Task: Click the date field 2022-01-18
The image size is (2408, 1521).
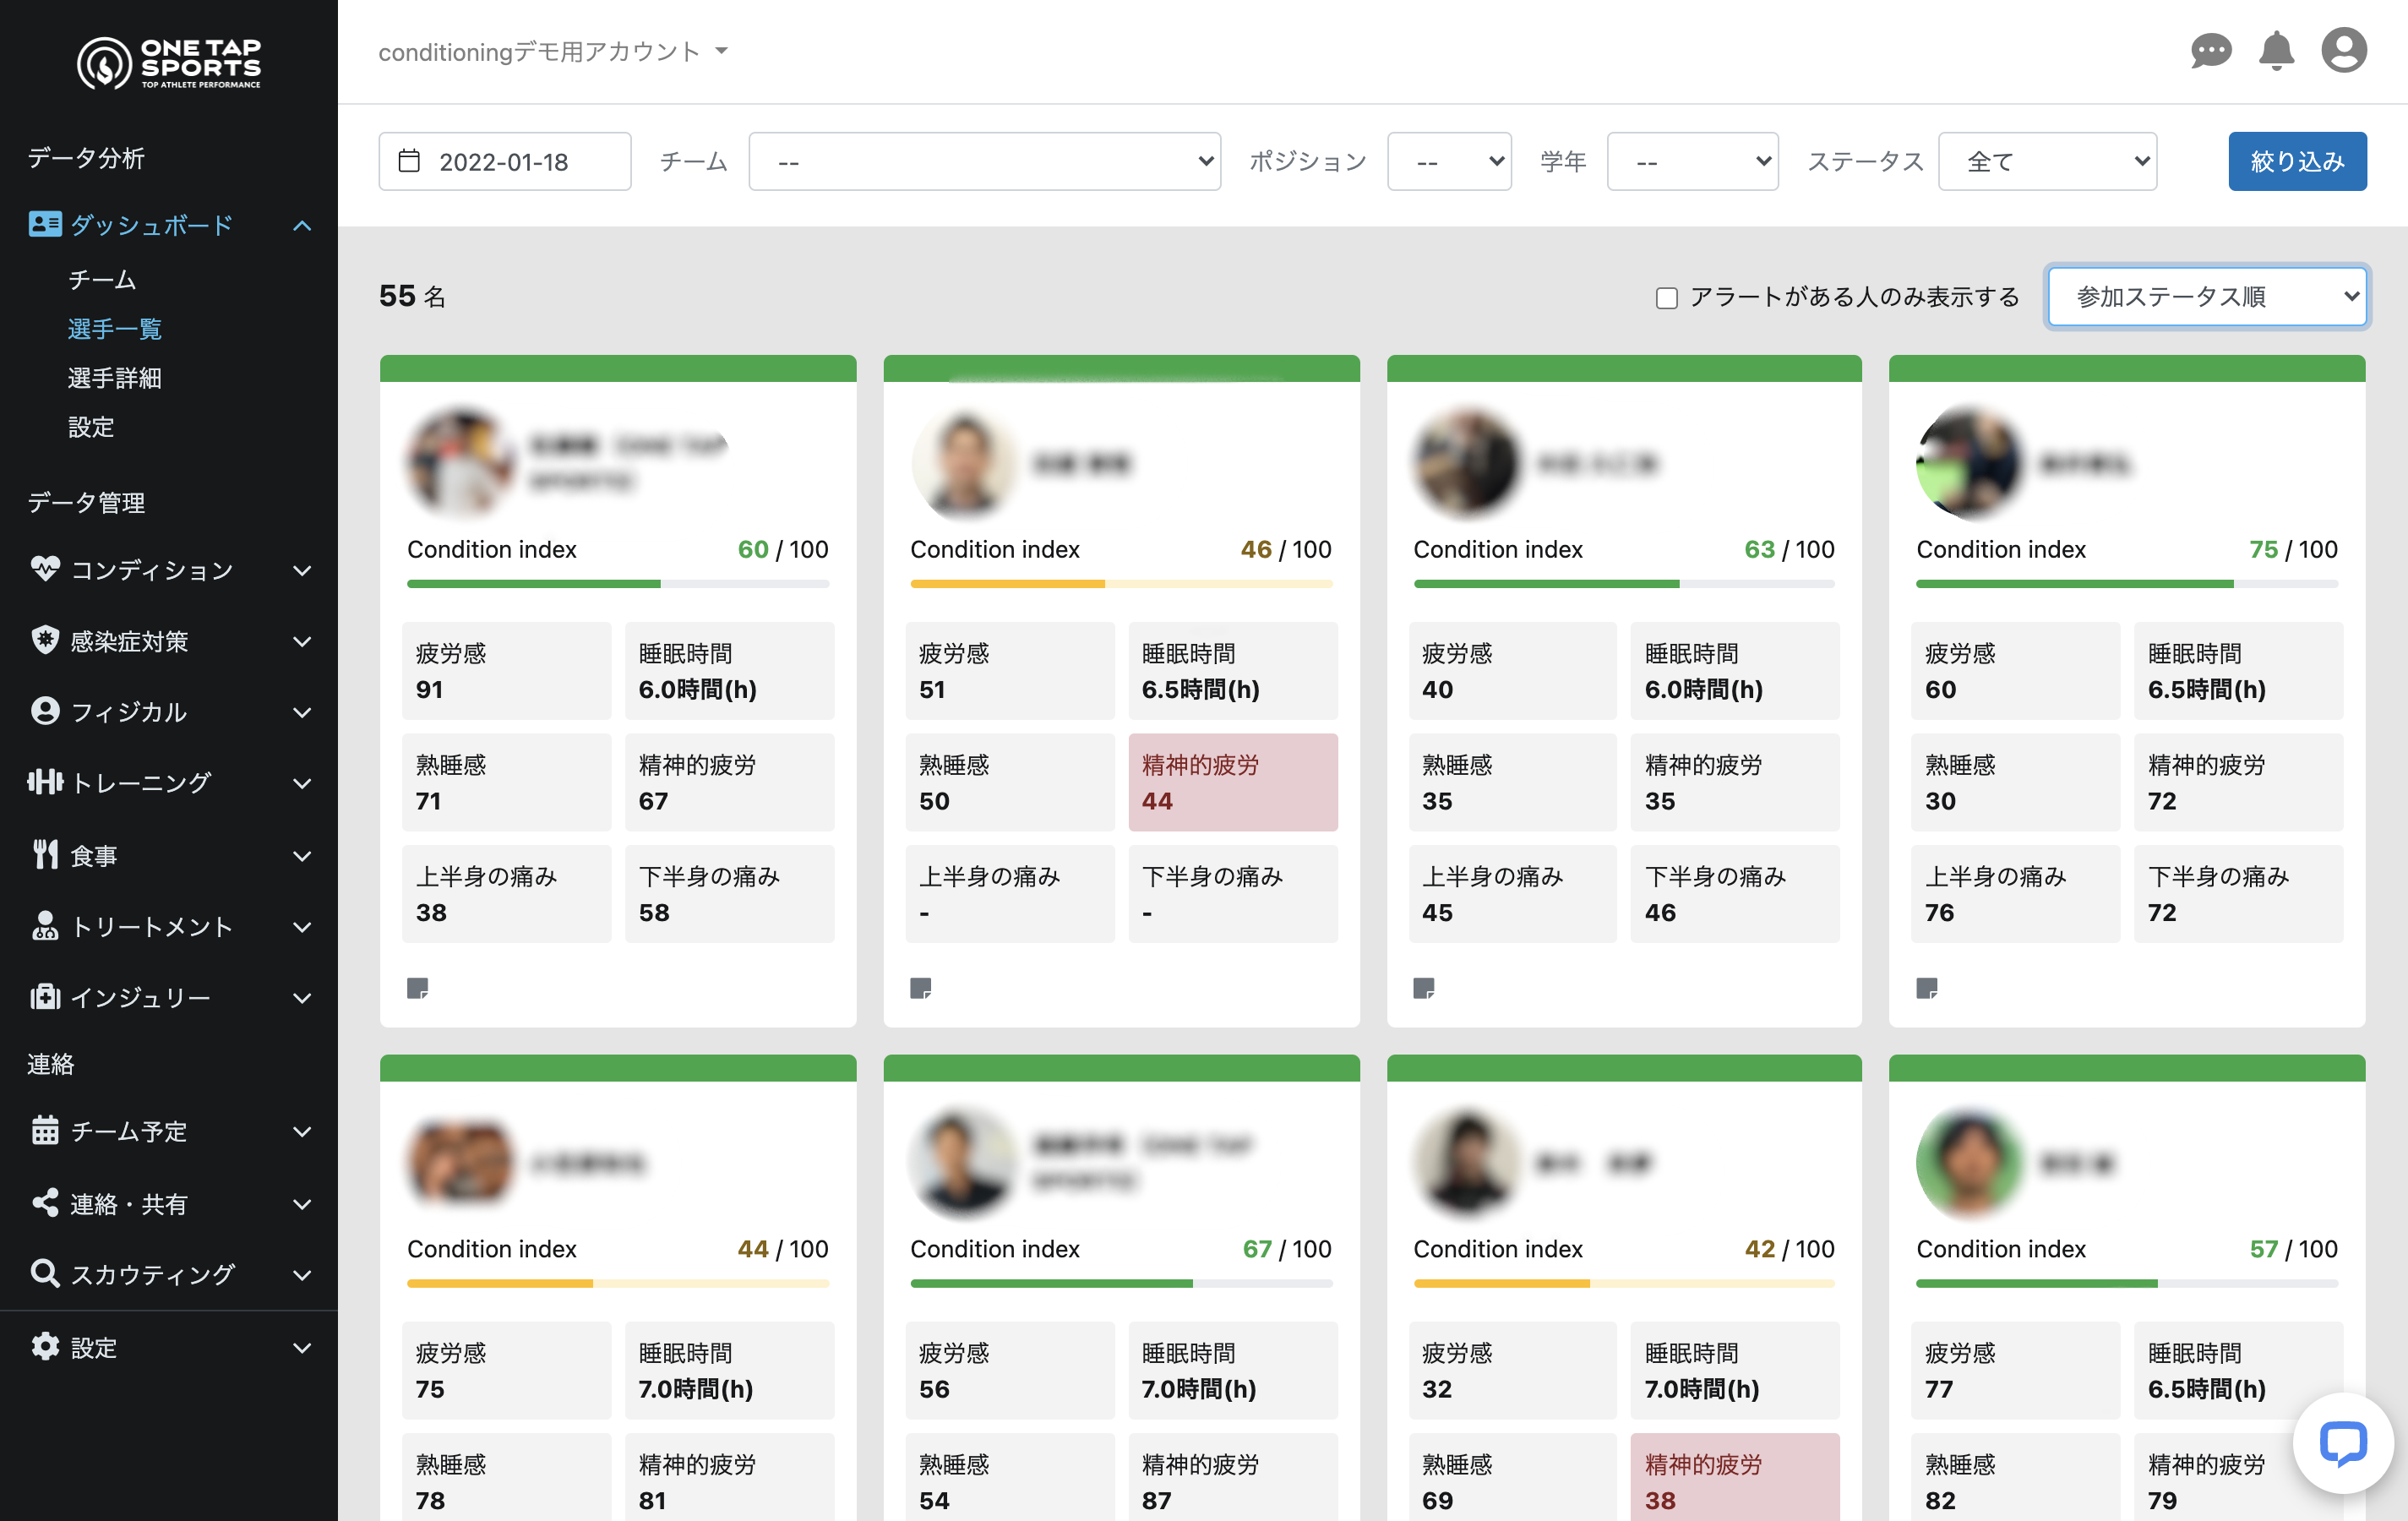Action: tap(504, 161)
